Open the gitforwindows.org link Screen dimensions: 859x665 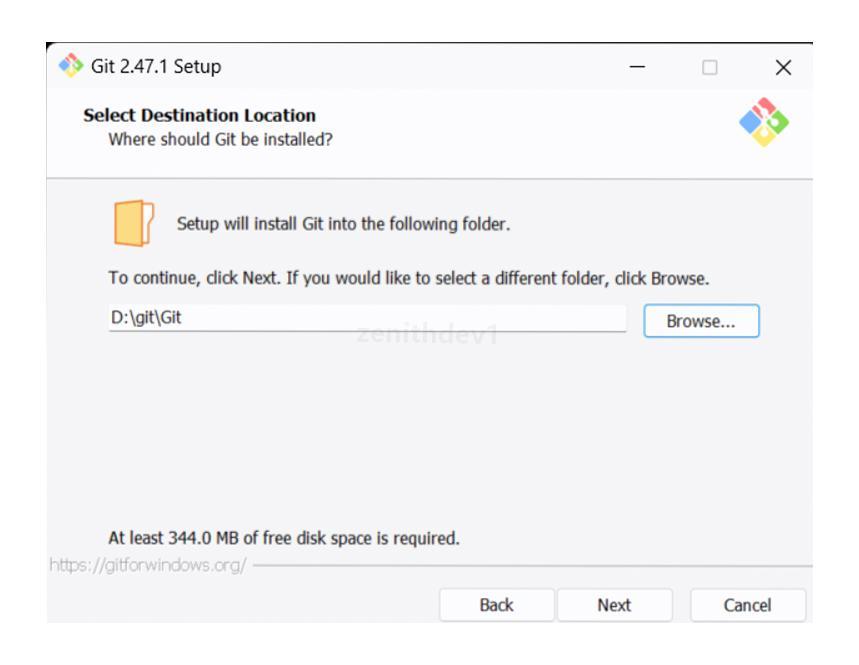coord(148,565)
